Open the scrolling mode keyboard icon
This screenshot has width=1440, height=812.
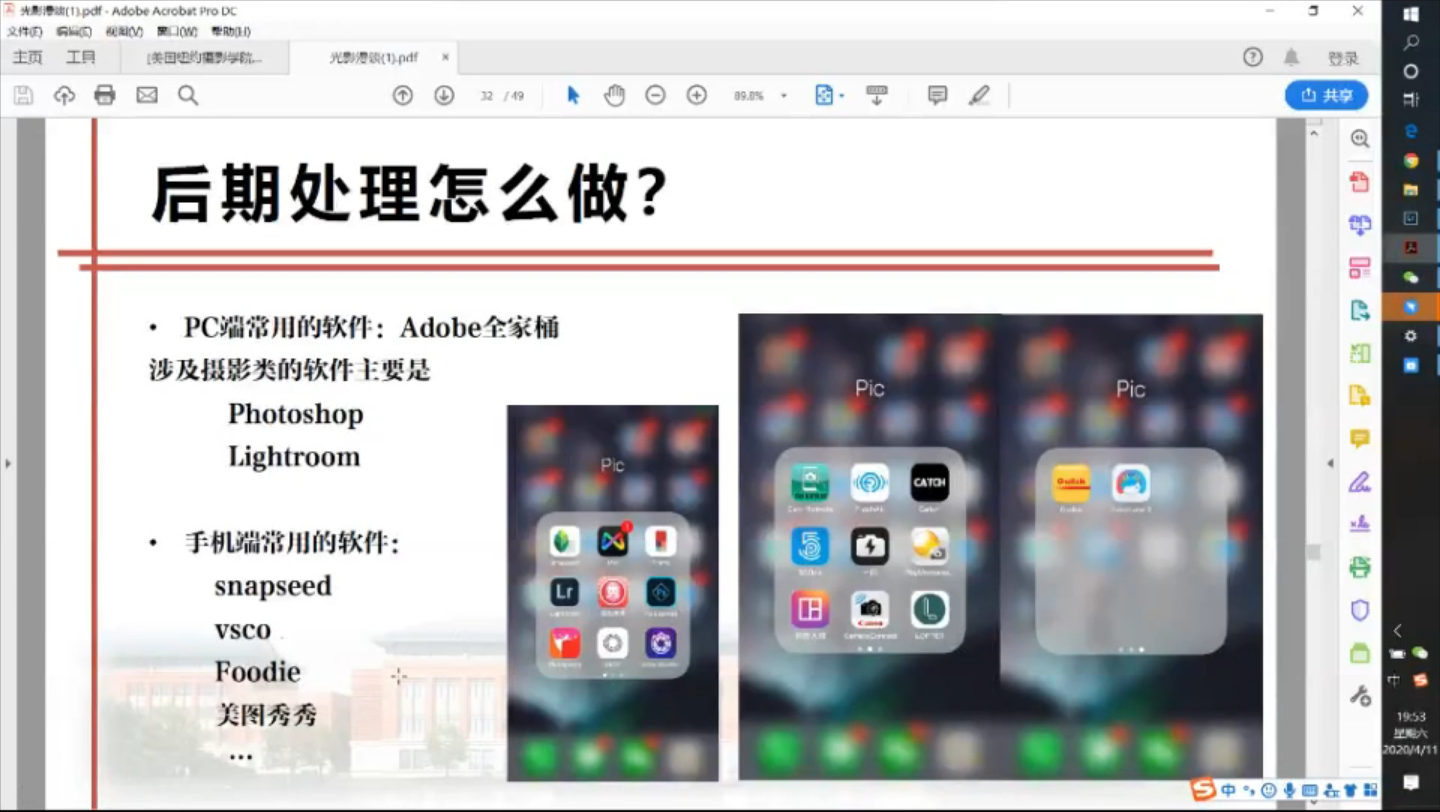[877, 95]
